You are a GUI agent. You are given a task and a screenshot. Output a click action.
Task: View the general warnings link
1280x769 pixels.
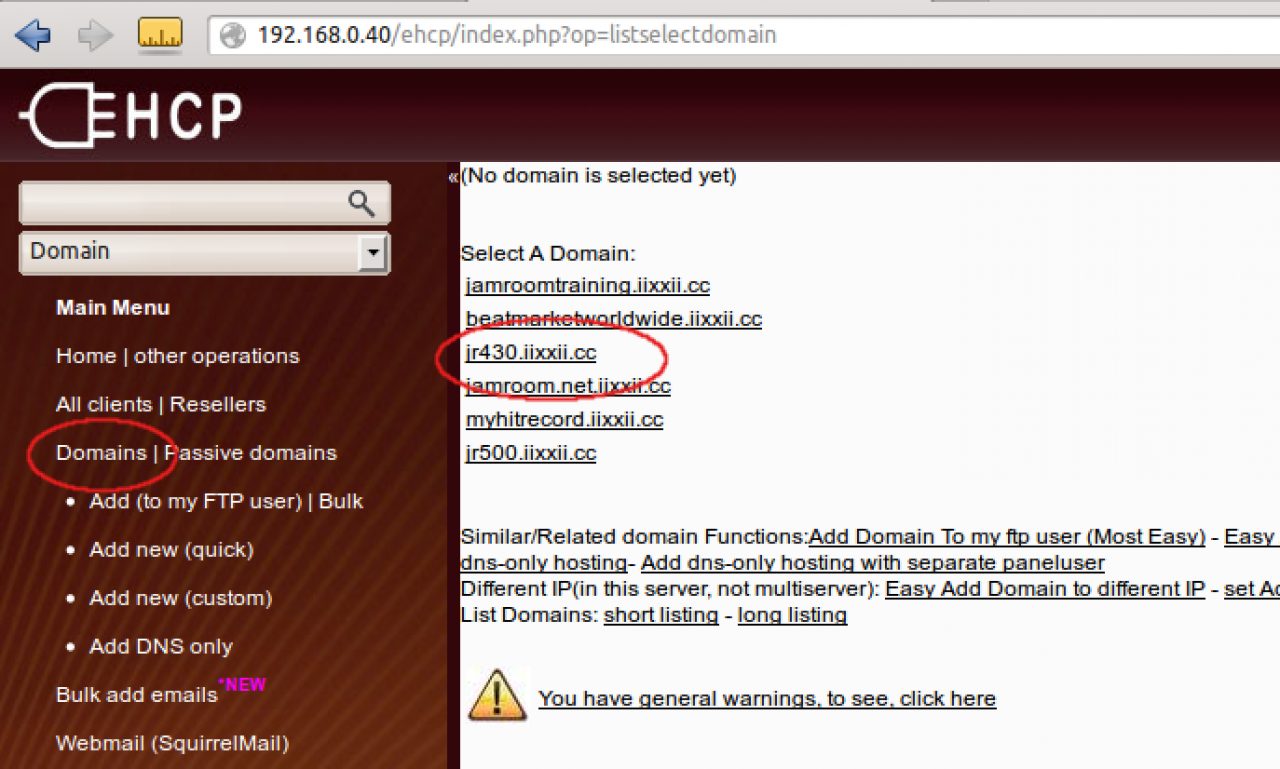pyautogui.click(x=767, y=698)
